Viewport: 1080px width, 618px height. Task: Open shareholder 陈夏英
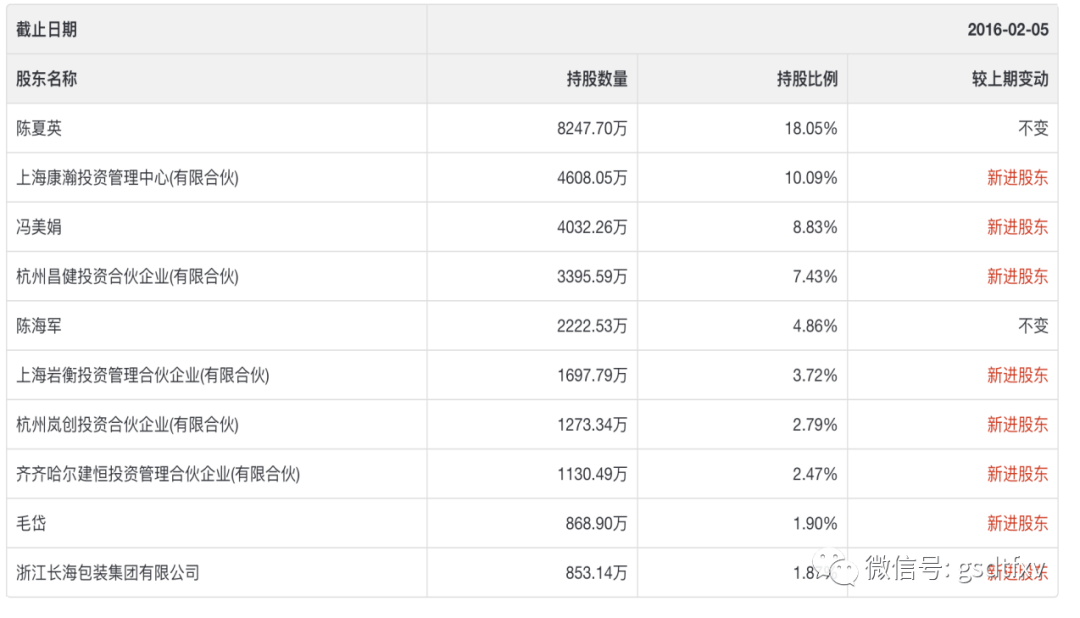coord(39,128)
